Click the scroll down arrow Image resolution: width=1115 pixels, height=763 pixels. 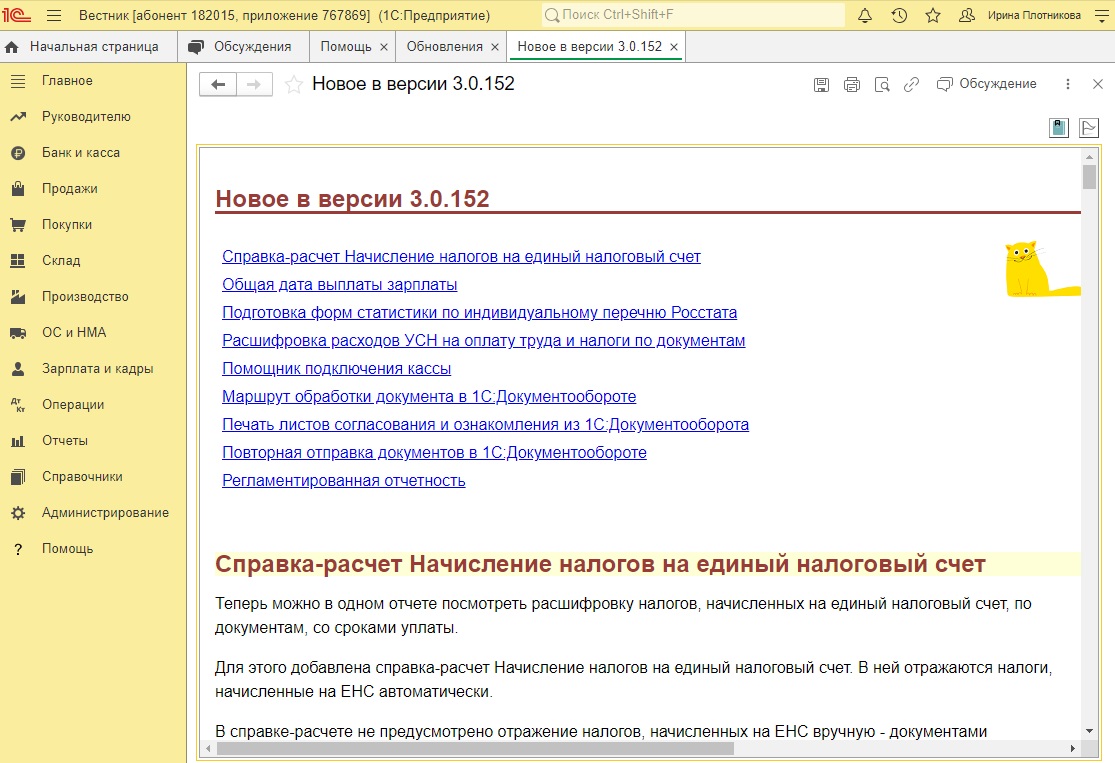(x=1089, y=731)
